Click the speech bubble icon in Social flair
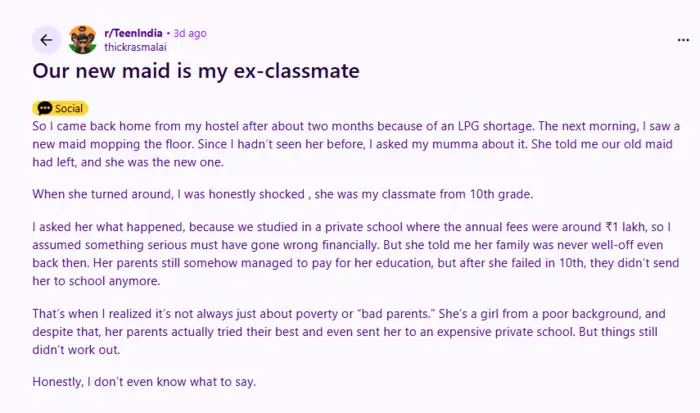700x413 pixels. click(x=44, y=108)
